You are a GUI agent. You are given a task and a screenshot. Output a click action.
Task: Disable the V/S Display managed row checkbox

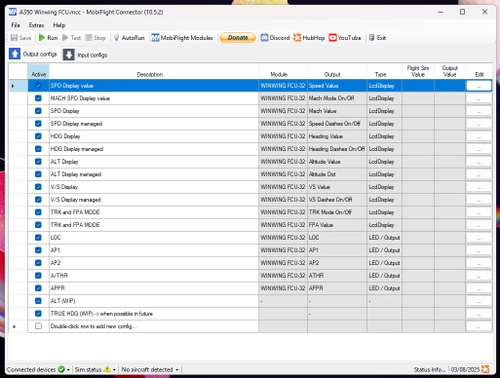point(38,199)
